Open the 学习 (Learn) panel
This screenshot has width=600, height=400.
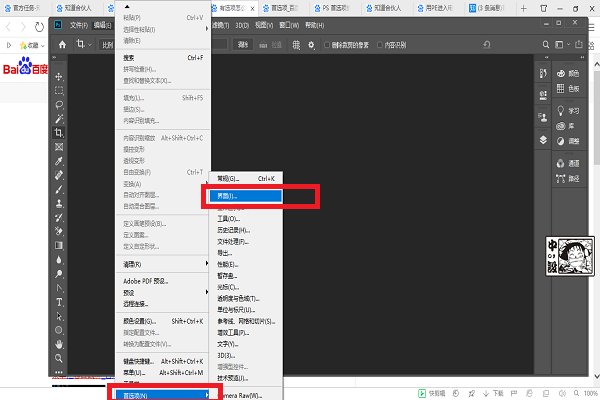click(x=568, y=111)
